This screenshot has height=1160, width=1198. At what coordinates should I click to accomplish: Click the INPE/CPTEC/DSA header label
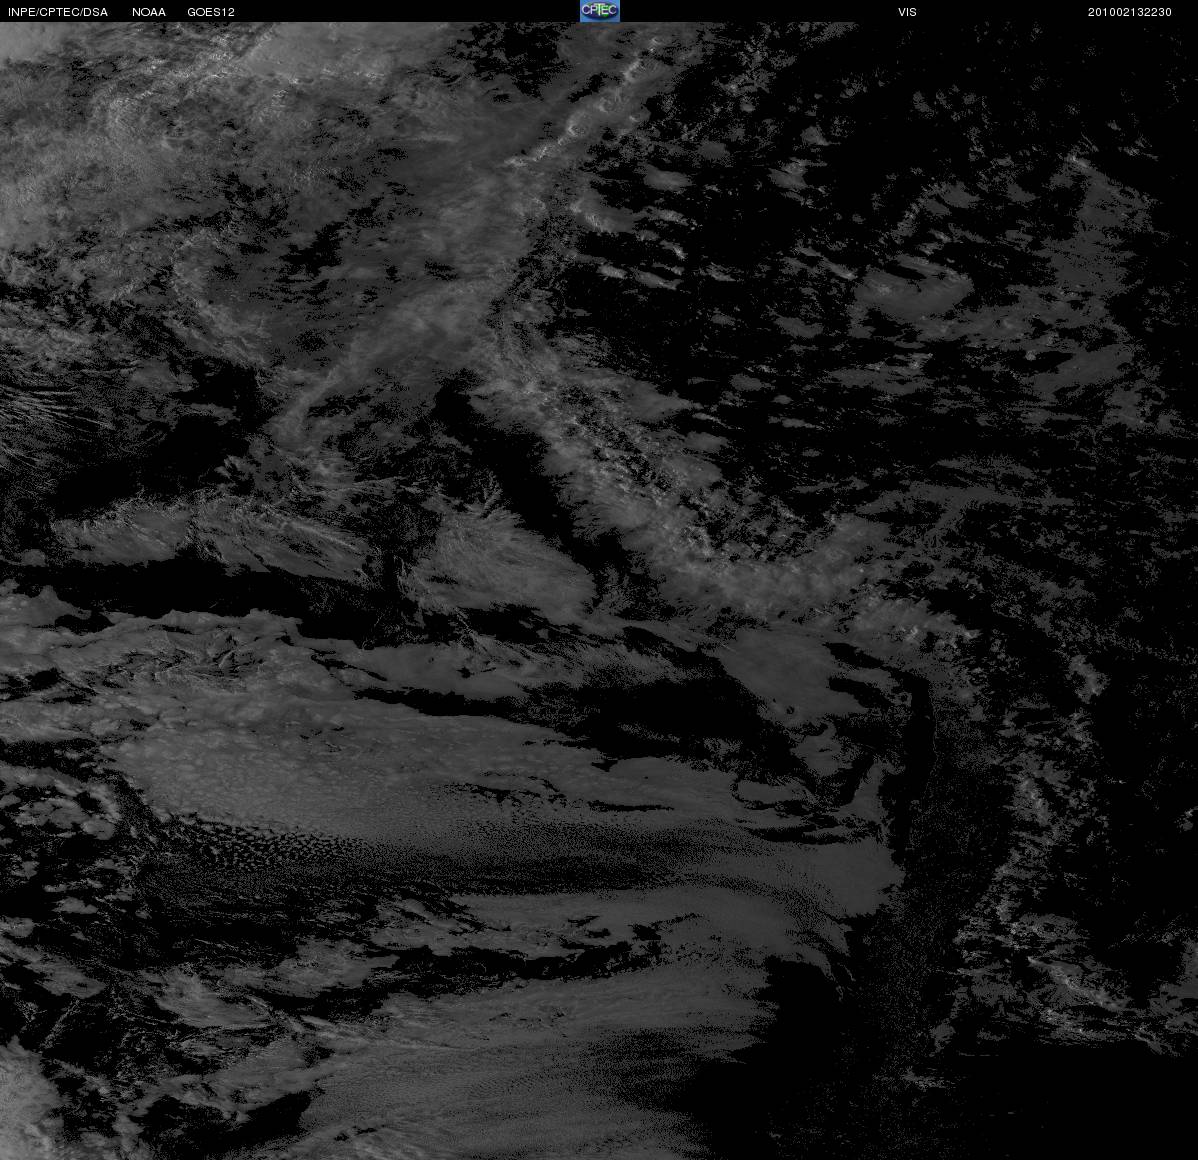pos(58,12)
